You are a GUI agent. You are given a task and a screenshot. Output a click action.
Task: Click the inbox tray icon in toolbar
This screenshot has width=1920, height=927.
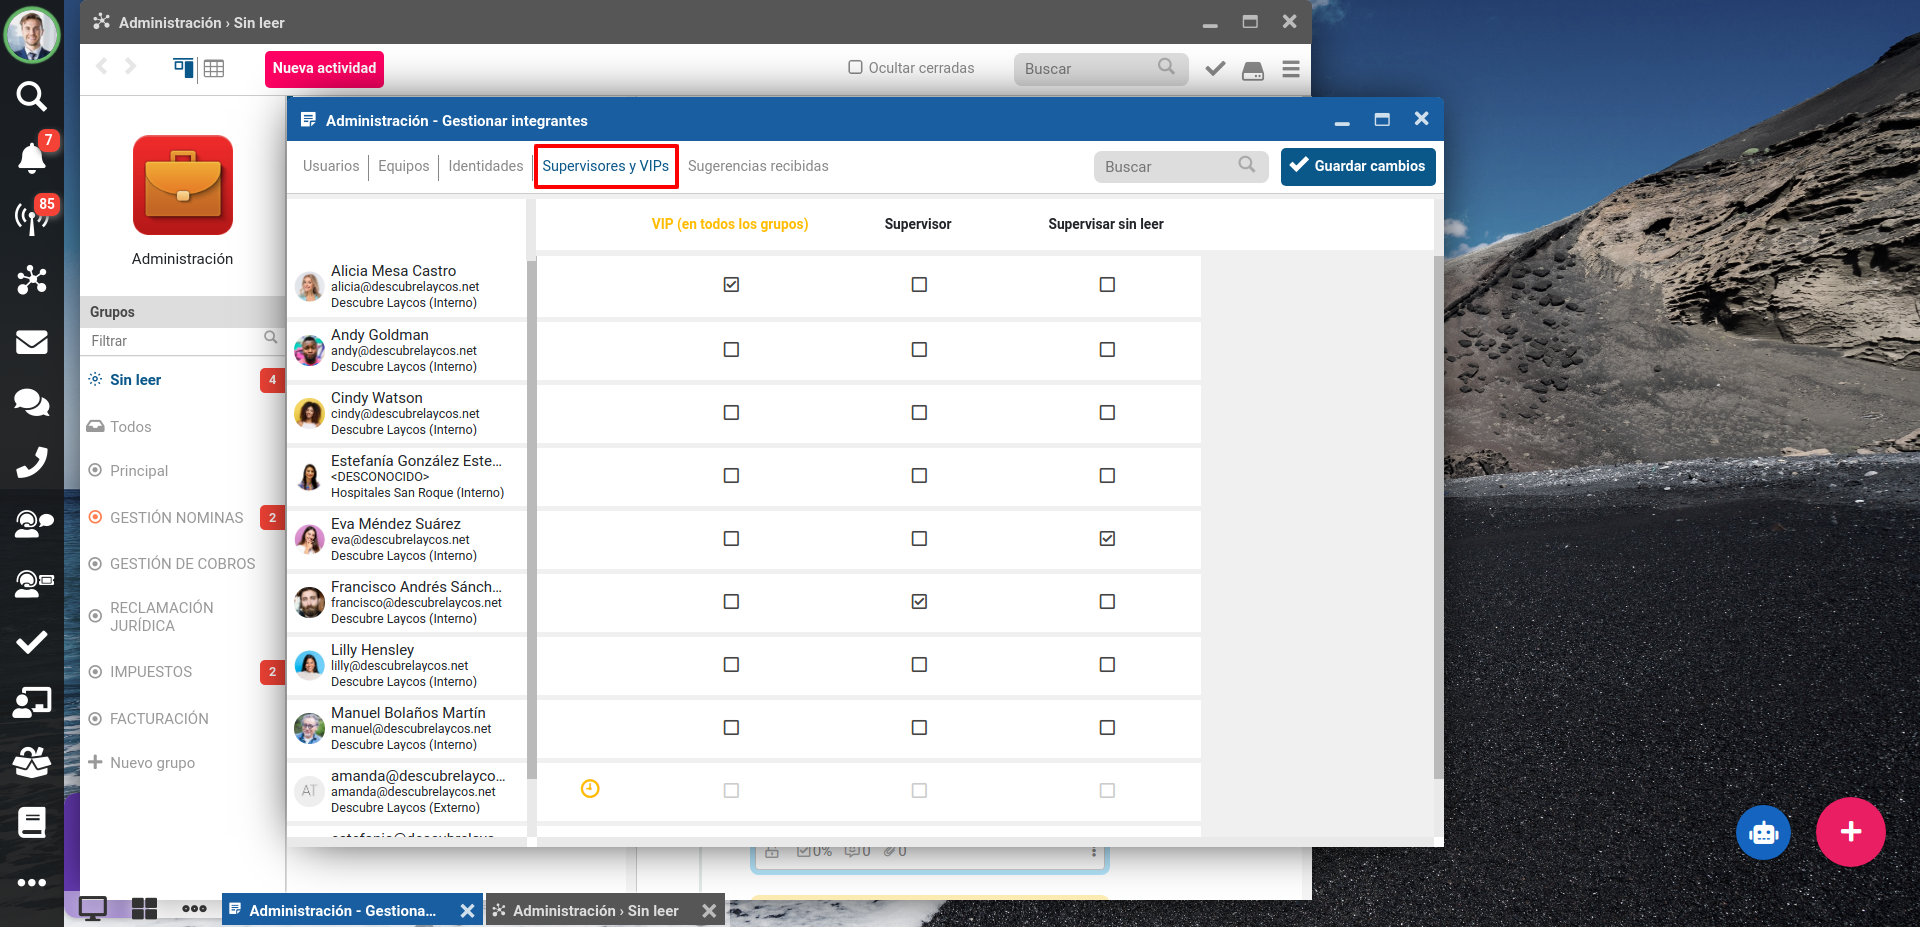1253,70
